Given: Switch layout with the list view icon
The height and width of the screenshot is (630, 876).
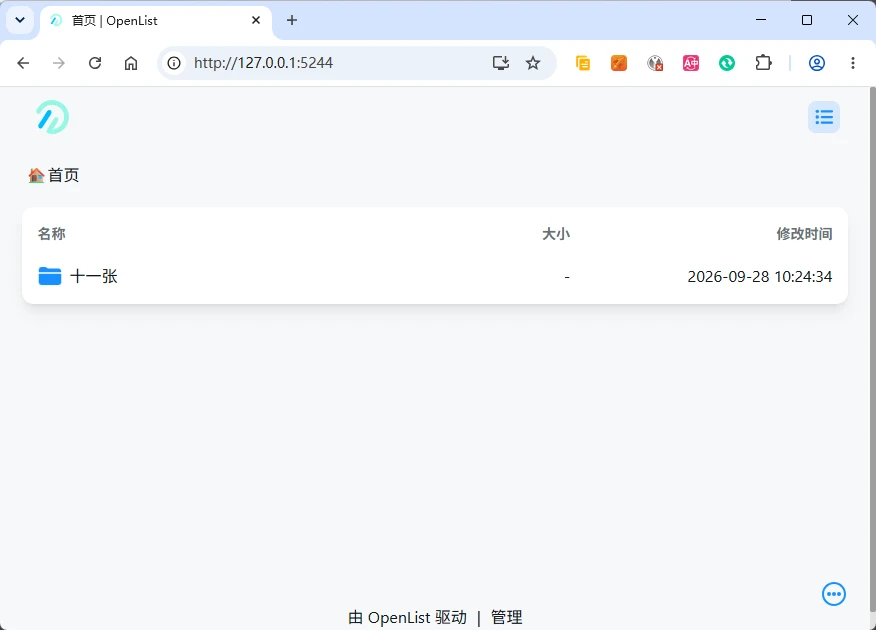Looking at the screenshot, I should click(823, 117).
